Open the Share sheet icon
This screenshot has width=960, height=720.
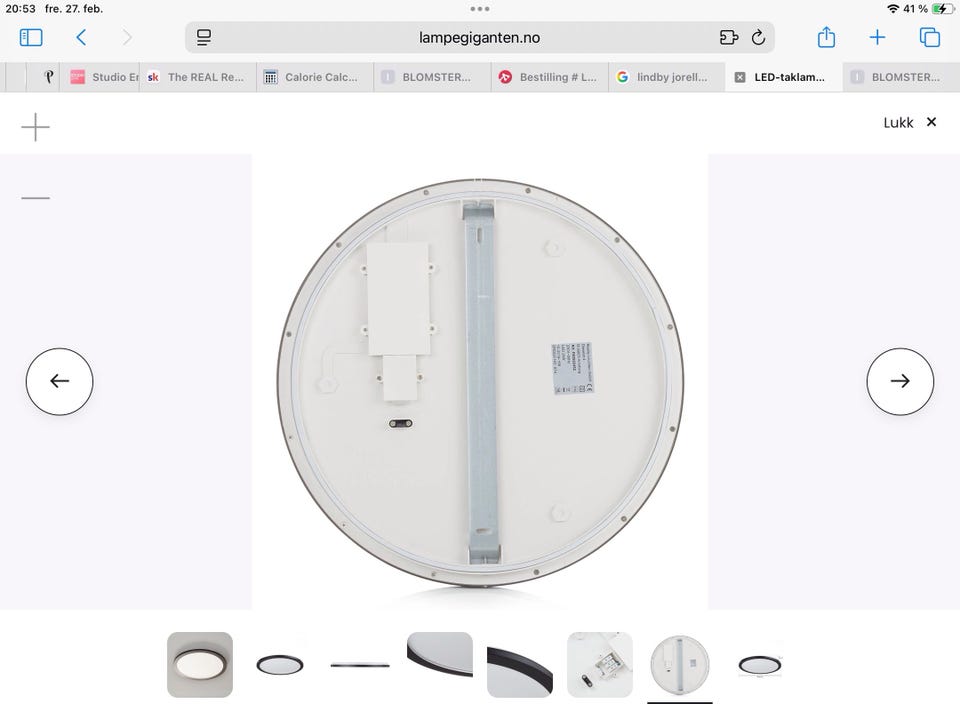point(826,37)
